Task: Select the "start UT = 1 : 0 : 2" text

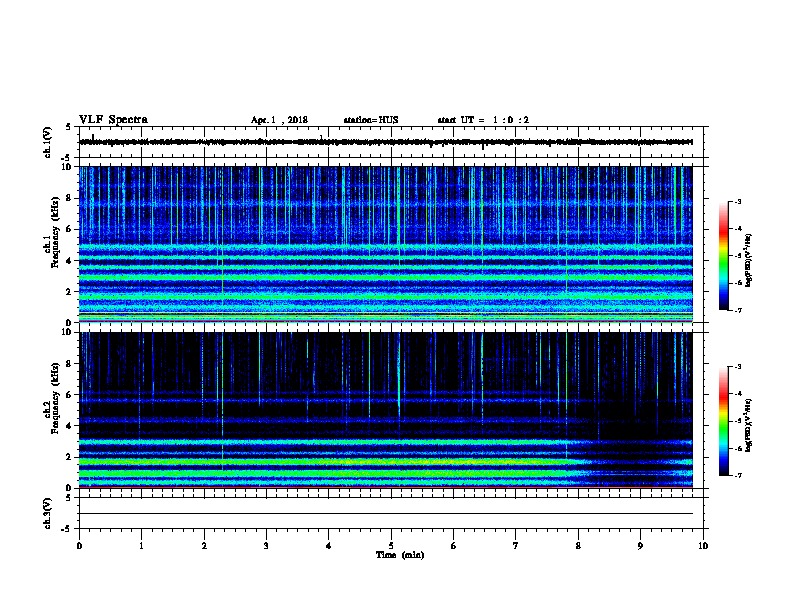Action: click(x=483, y=120)
